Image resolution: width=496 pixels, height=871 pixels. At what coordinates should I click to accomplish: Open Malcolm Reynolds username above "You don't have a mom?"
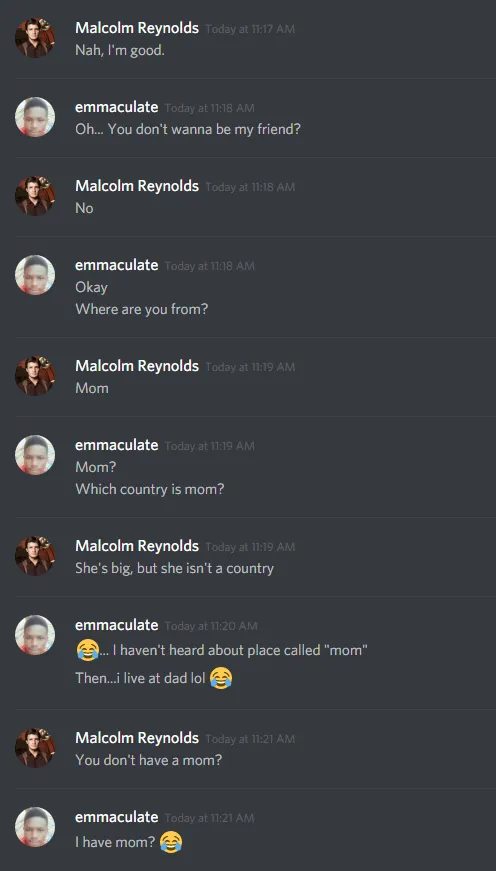point(137,738)
